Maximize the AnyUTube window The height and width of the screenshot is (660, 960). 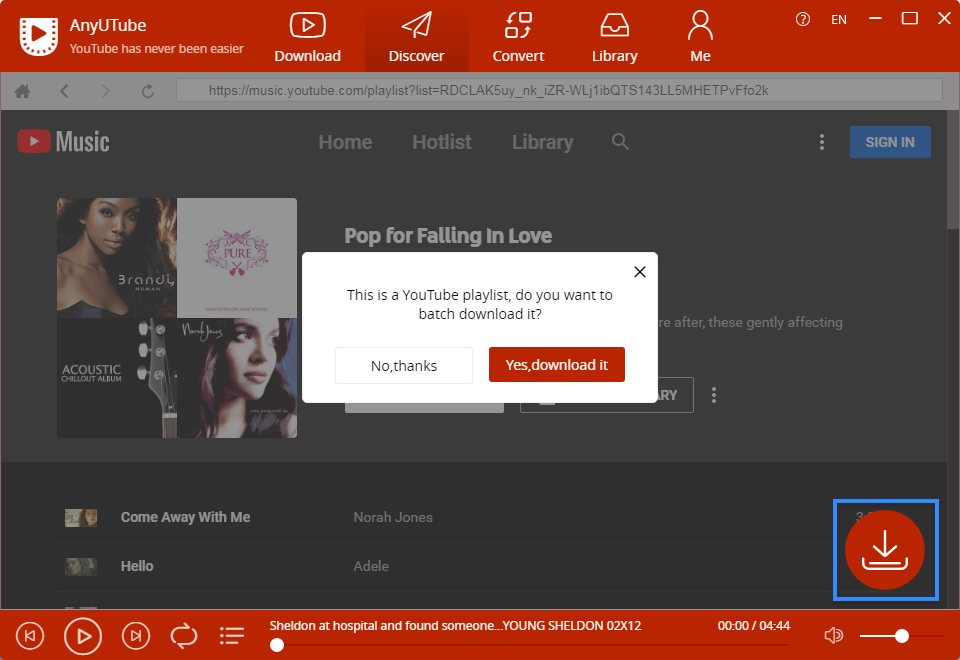tap(910, 19)
